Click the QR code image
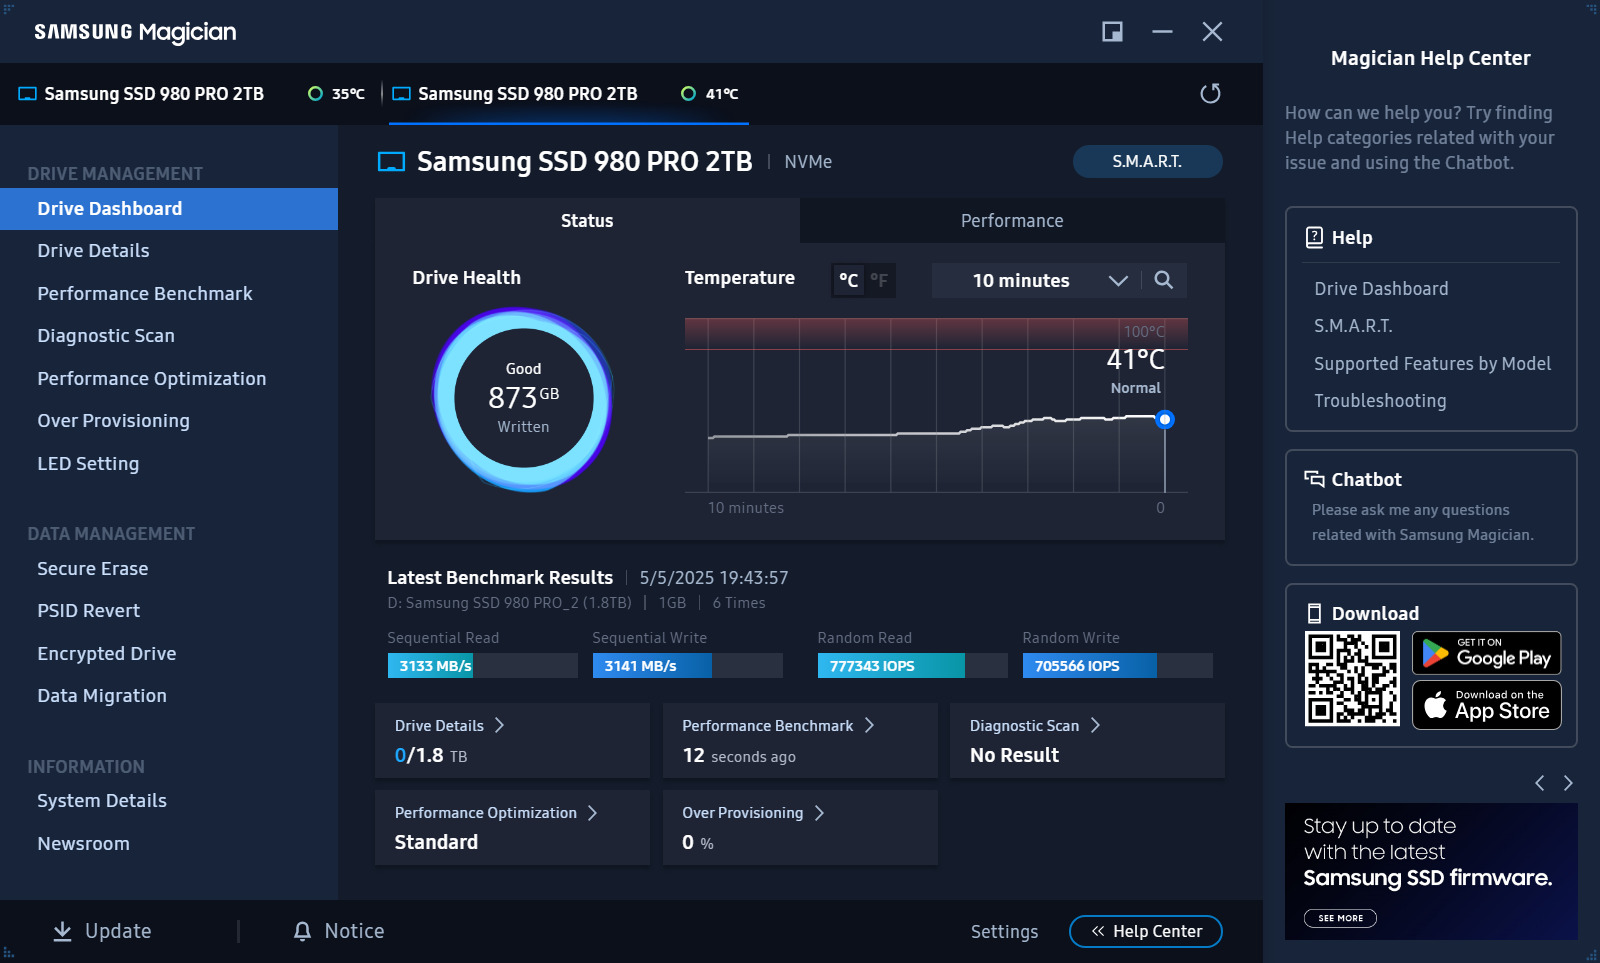The width and height of the screenshot is (1600, 963). pyautogui.click(x=1352, y=679)
